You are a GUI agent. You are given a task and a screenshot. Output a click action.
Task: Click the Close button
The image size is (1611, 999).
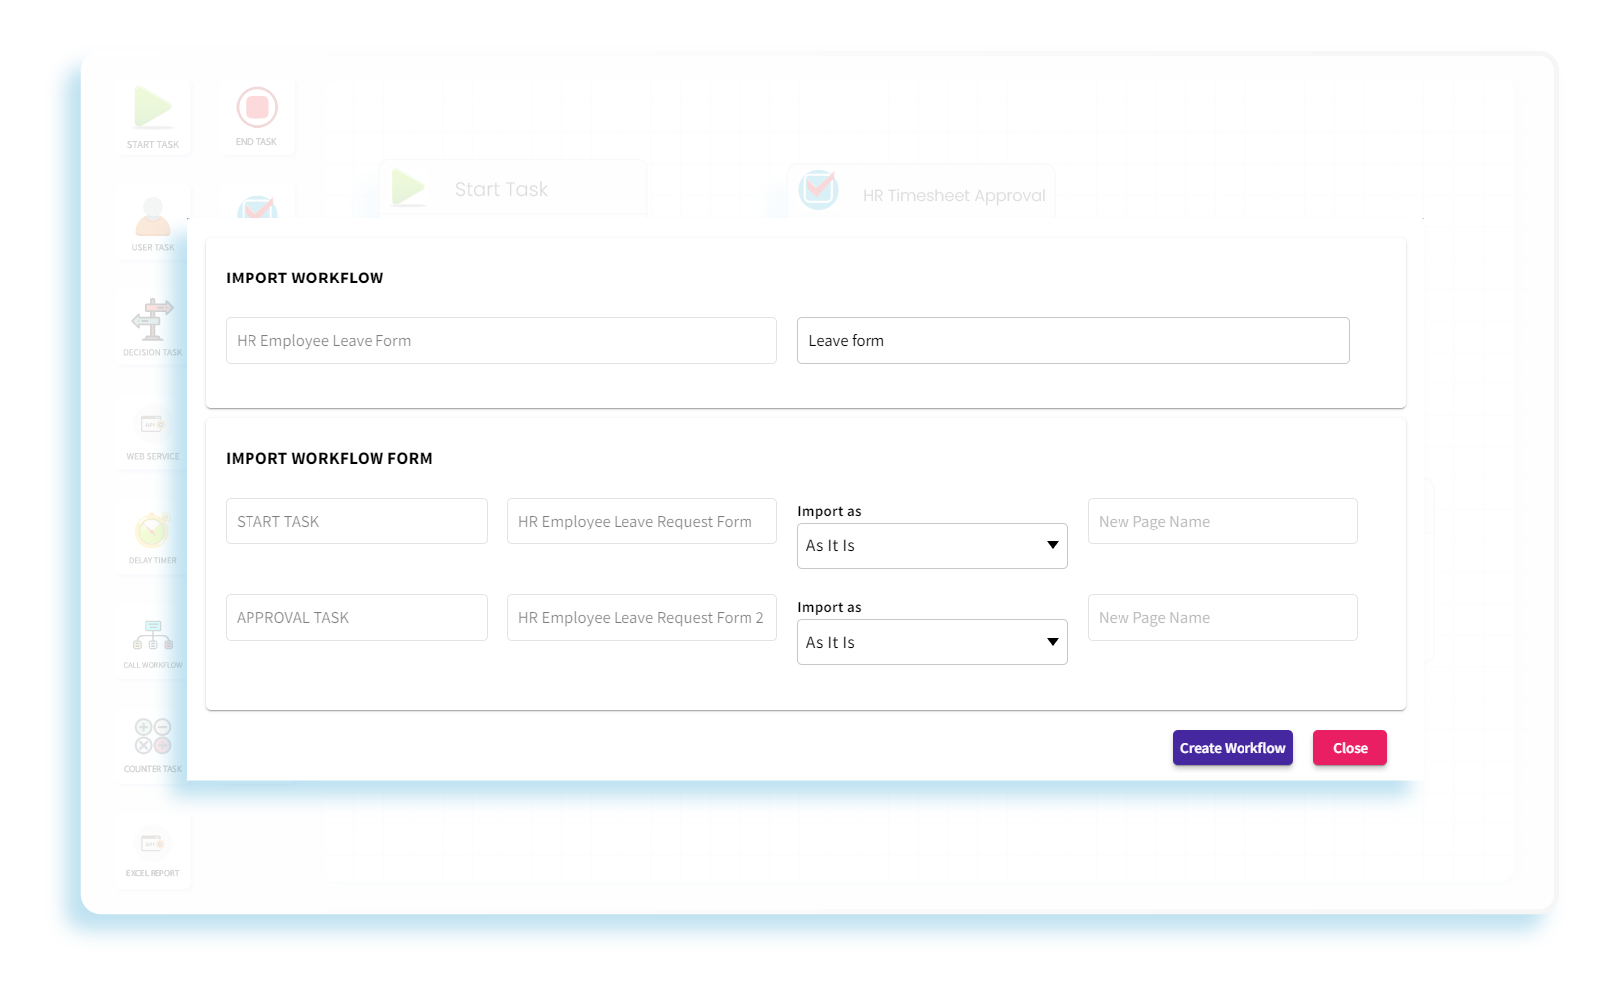click(1349, 747)
